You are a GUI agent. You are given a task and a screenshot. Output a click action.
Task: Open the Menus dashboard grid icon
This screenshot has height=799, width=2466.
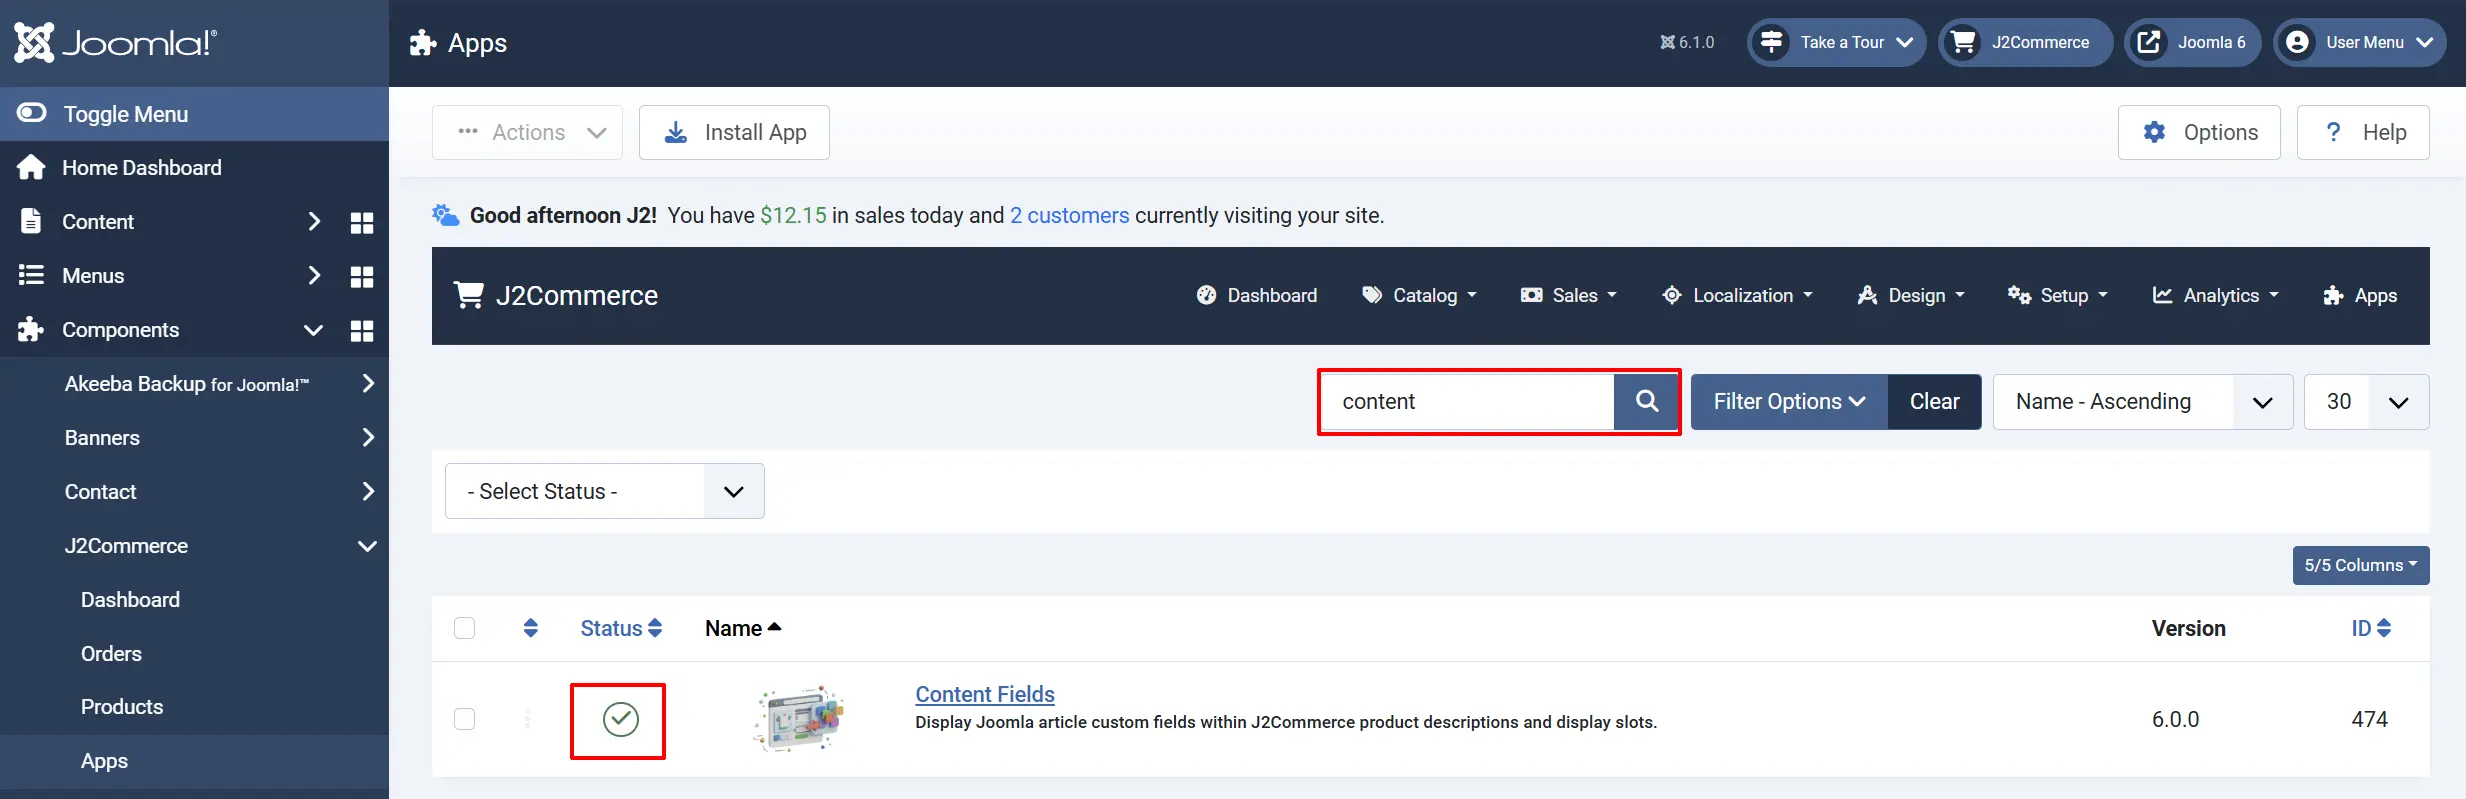362,276
